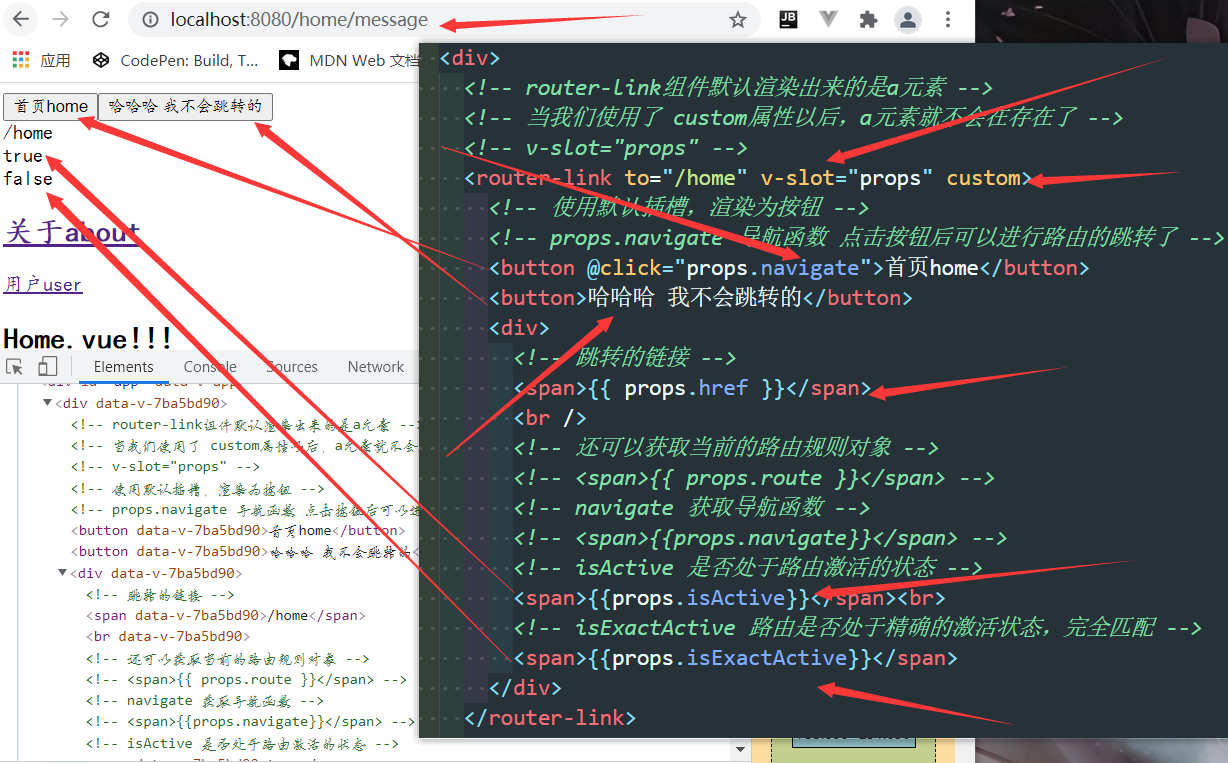Collapse the outer div data-v-7ba5bd90 node

tap(47, 403)
